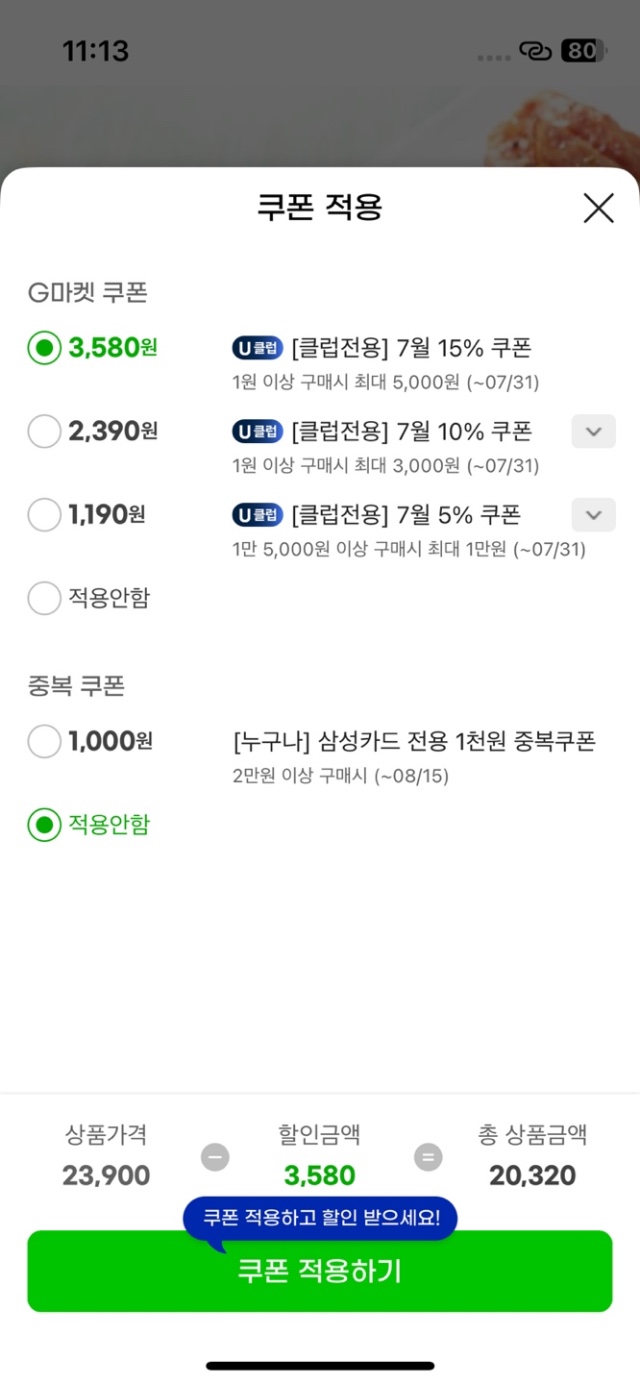This screenshot has height=1384, width=640.
Task: Close the coupon sheet with the X icon
Action: pos(598,208)
